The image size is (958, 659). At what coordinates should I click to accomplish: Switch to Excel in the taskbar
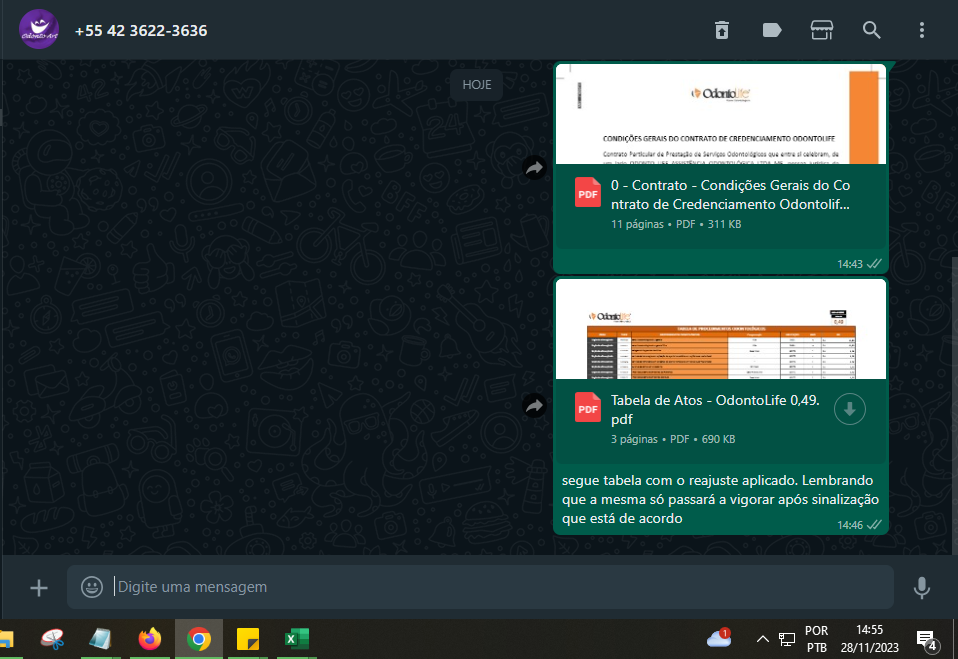pyautogui.click(x=297, y=639)
